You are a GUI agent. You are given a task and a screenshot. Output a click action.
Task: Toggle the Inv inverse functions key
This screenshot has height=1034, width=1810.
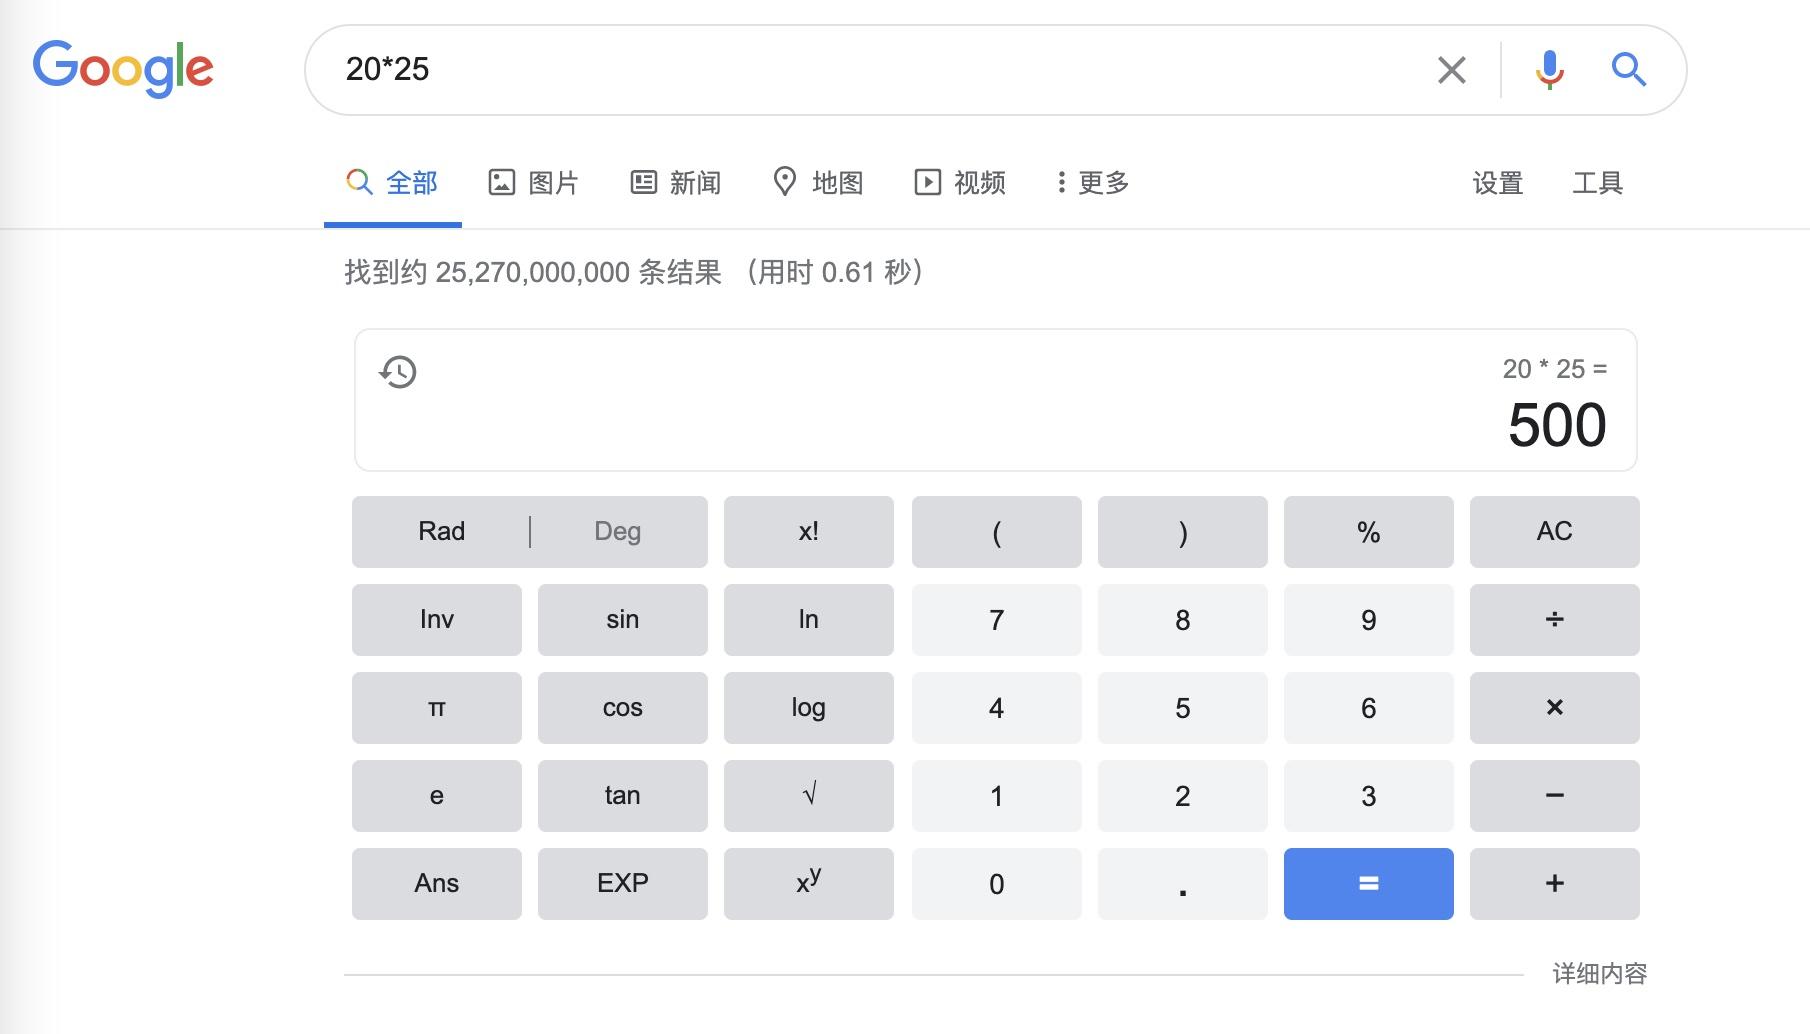[437, 620]
